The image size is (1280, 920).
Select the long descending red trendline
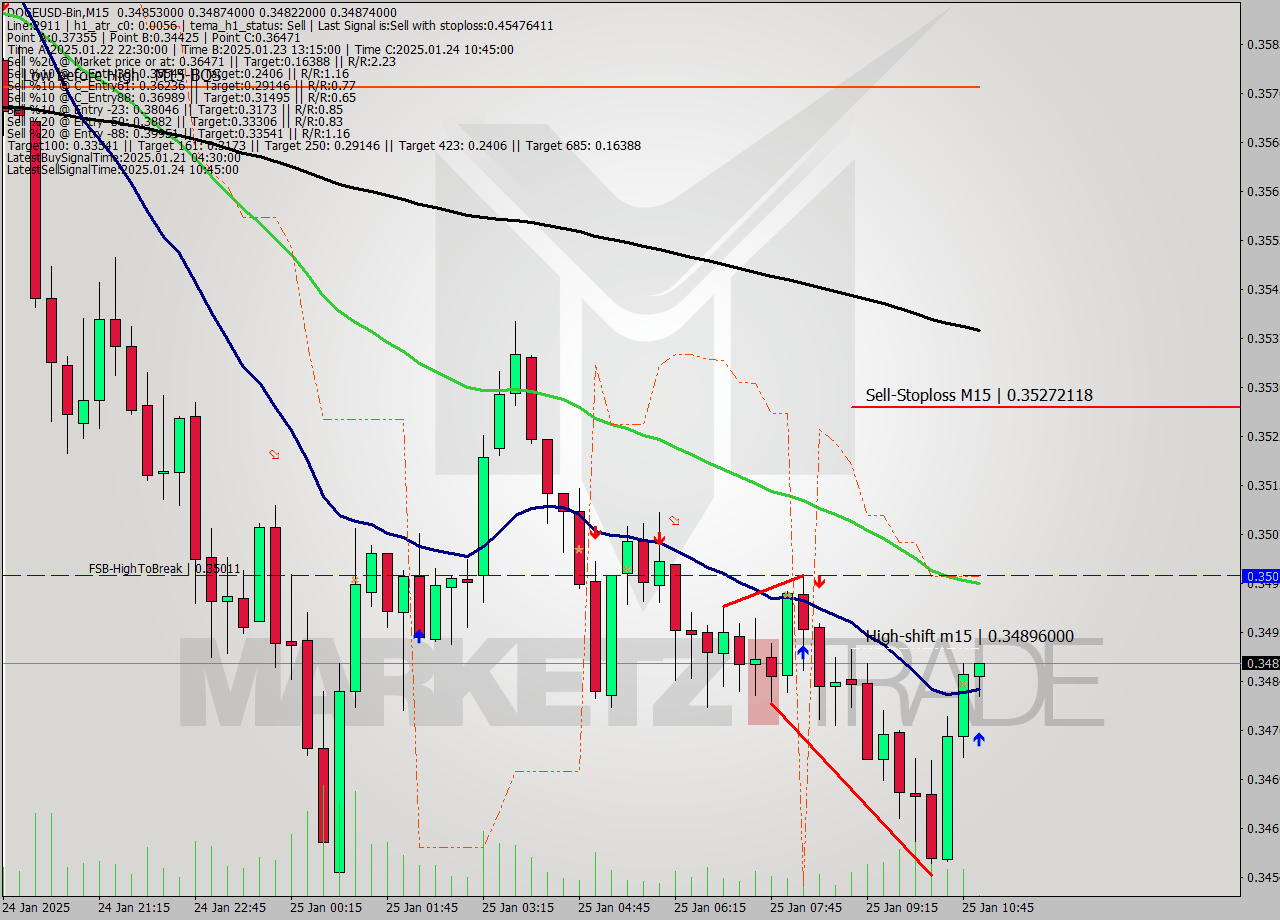click(x=852, y=789)
